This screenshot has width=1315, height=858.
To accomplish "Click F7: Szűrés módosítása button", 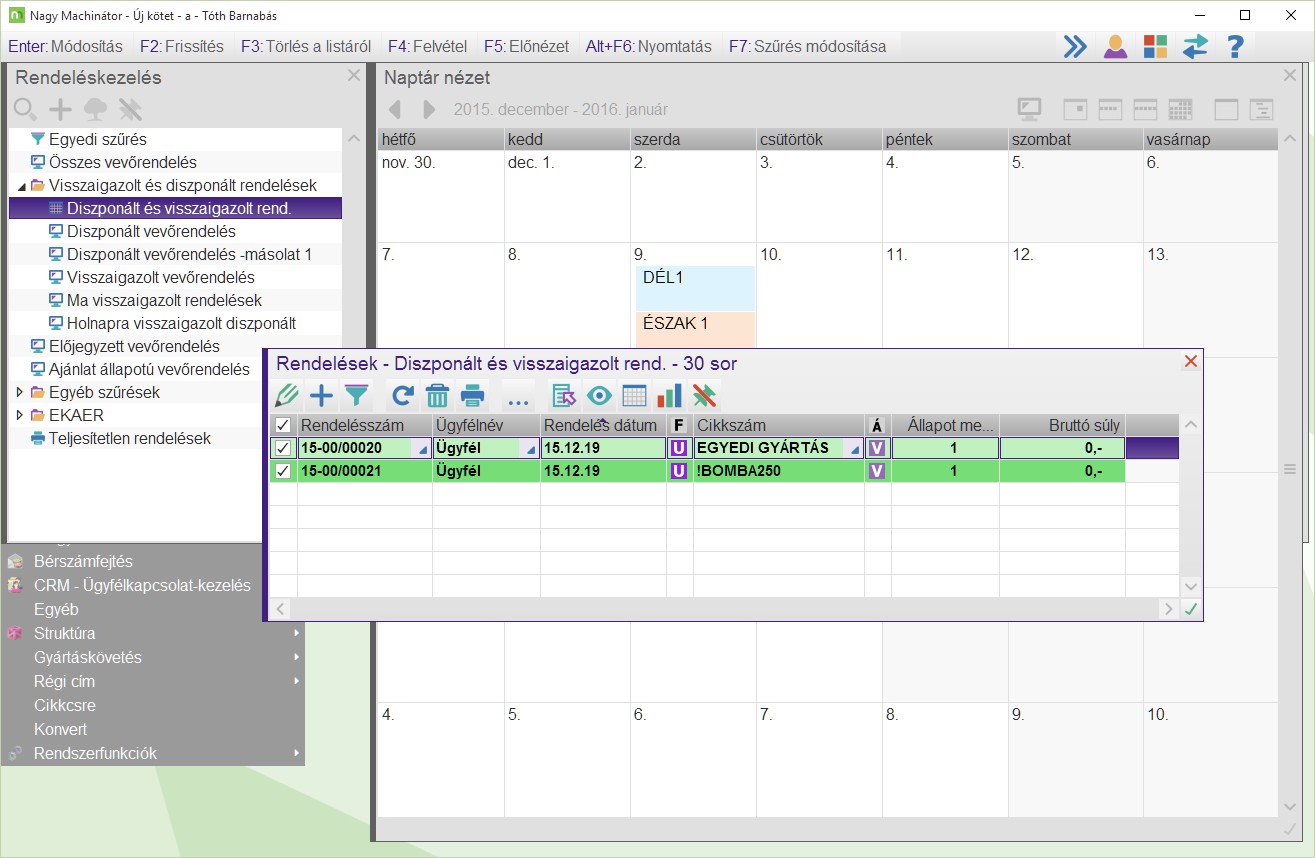I will tap(807, 46).
